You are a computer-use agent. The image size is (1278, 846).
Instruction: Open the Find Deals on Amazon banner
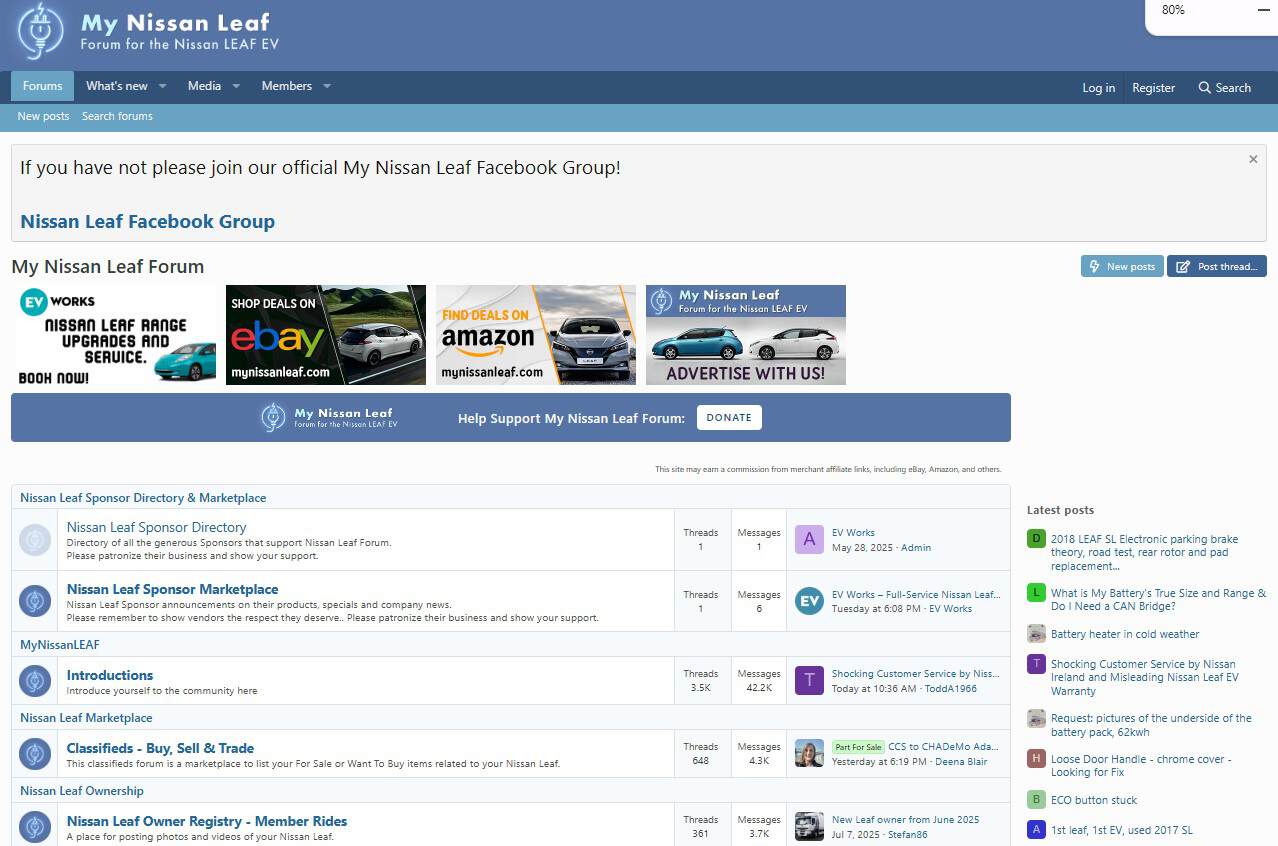tap(536, 335)
